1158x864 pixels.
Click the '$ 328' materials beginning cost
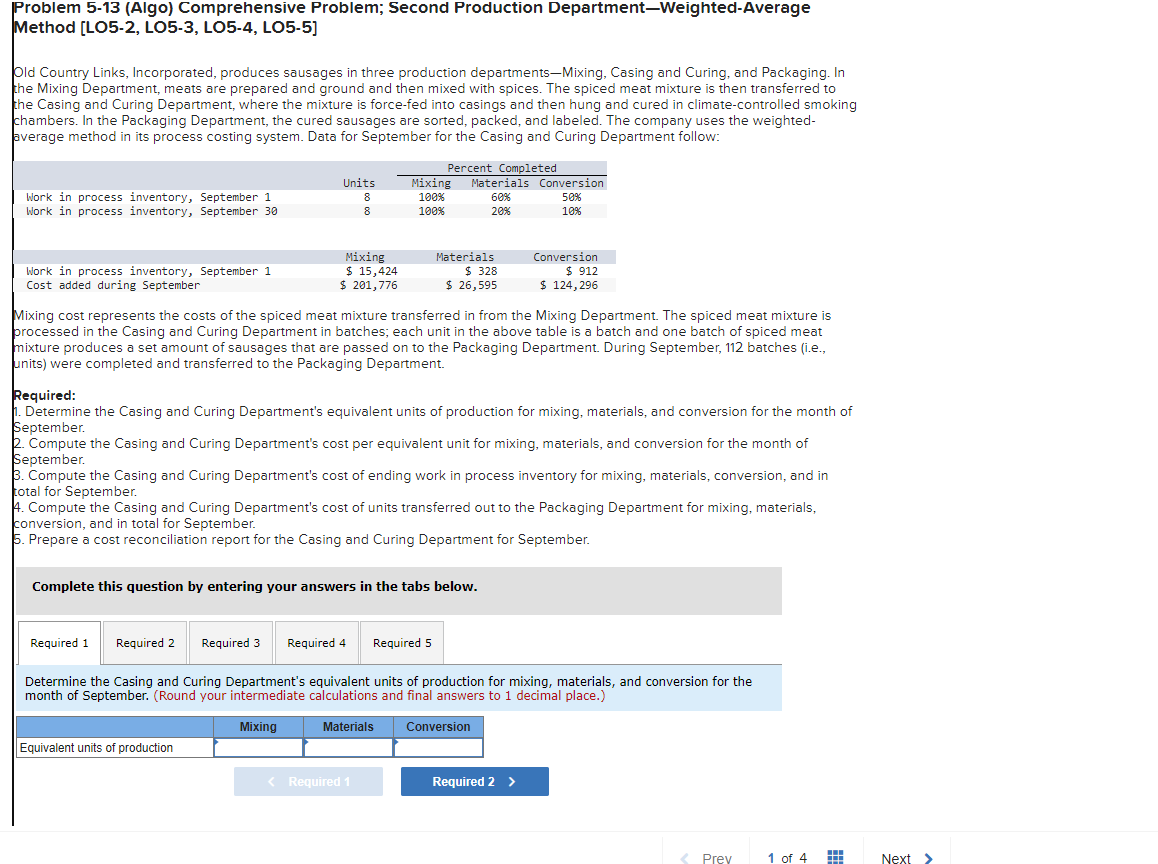click(x=481, y=271)
